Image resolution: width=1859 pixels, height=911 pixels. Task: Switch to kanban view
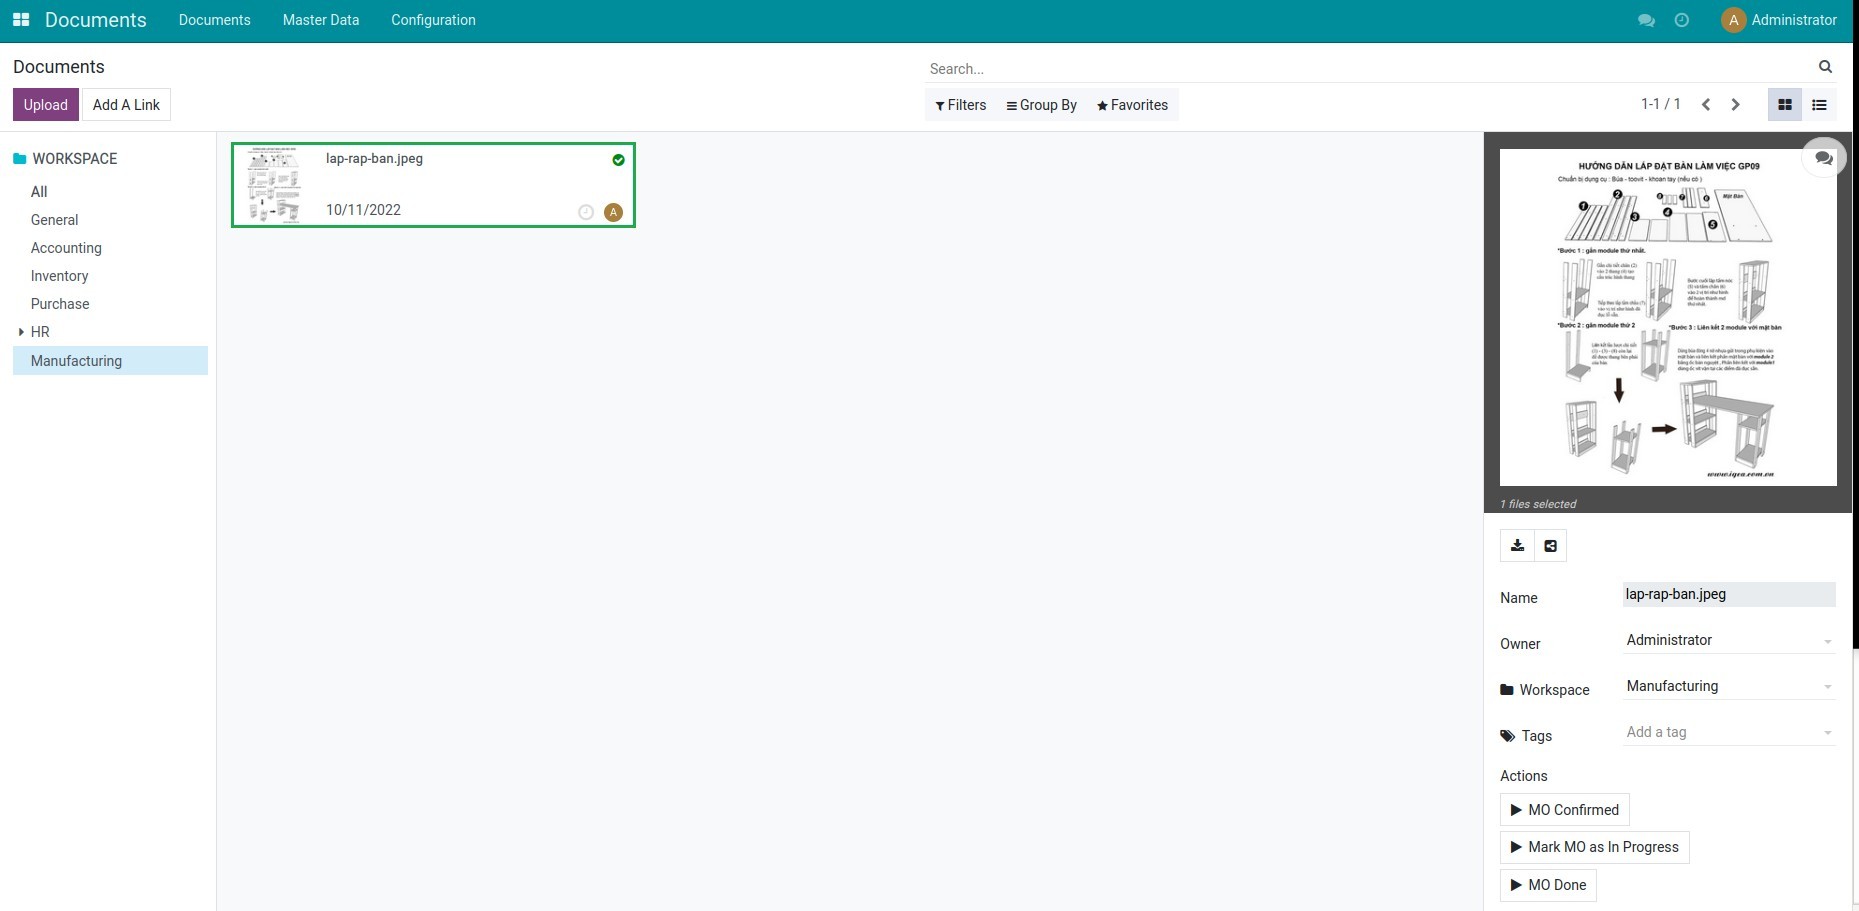tap(1785, 105)
